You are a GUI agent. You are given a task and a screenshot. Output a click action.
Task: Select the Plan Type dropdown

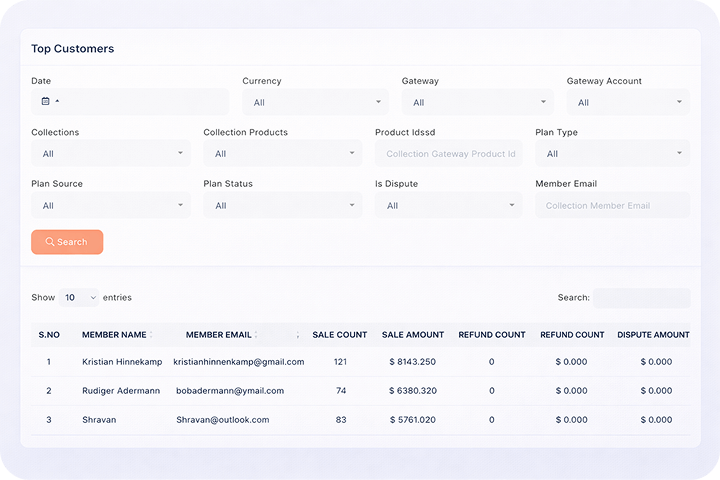(x=612, y=154)
